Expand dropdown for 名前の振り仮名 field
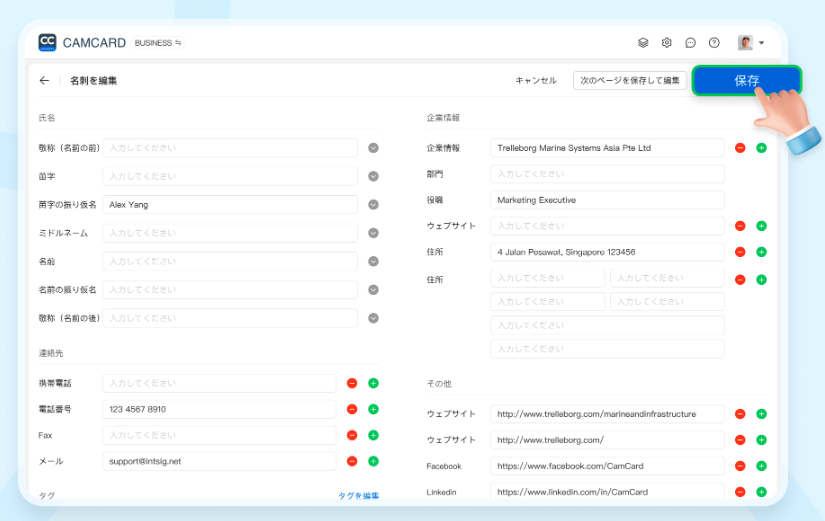This screenshot has width=825, height=521. click(x=374, y=290)
